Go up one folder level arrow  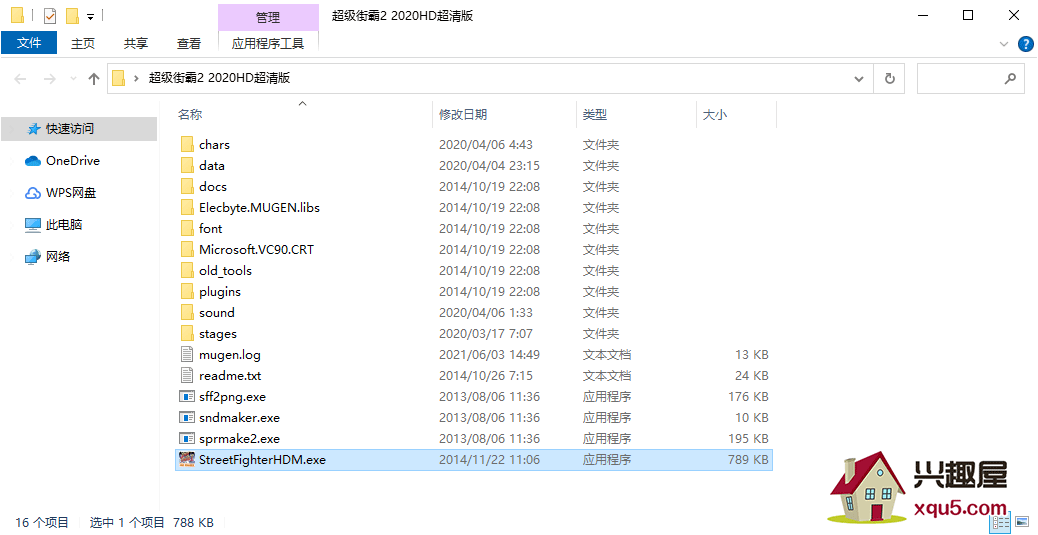coord(94,78)
